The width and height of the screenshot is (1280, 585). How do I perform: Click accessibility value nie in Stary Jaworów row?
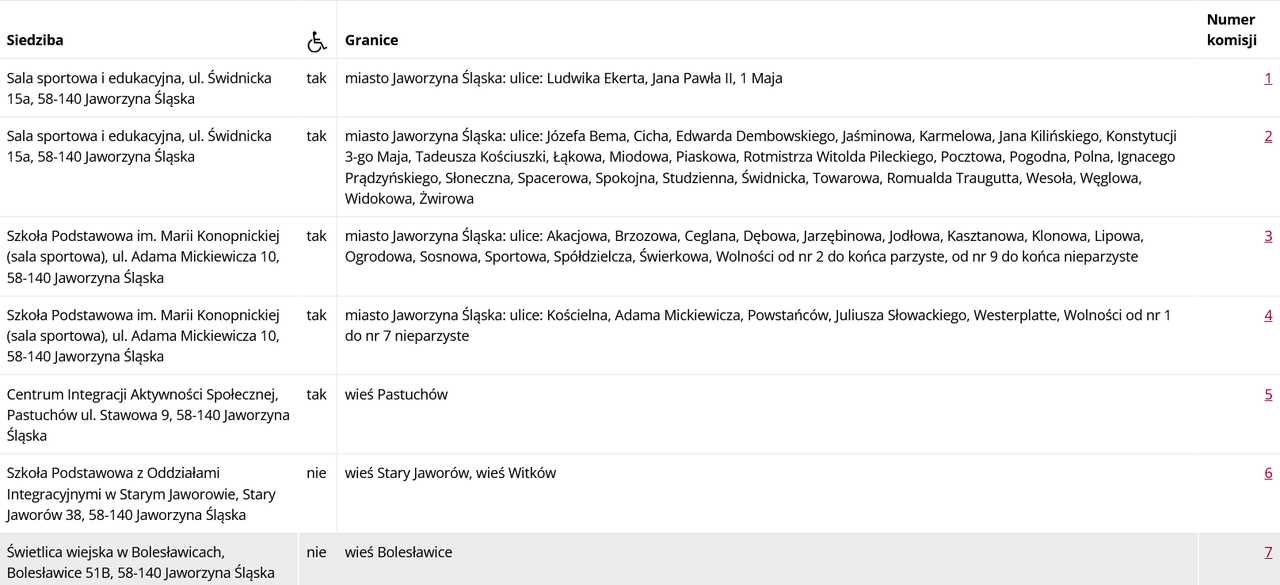coord(316,473)
